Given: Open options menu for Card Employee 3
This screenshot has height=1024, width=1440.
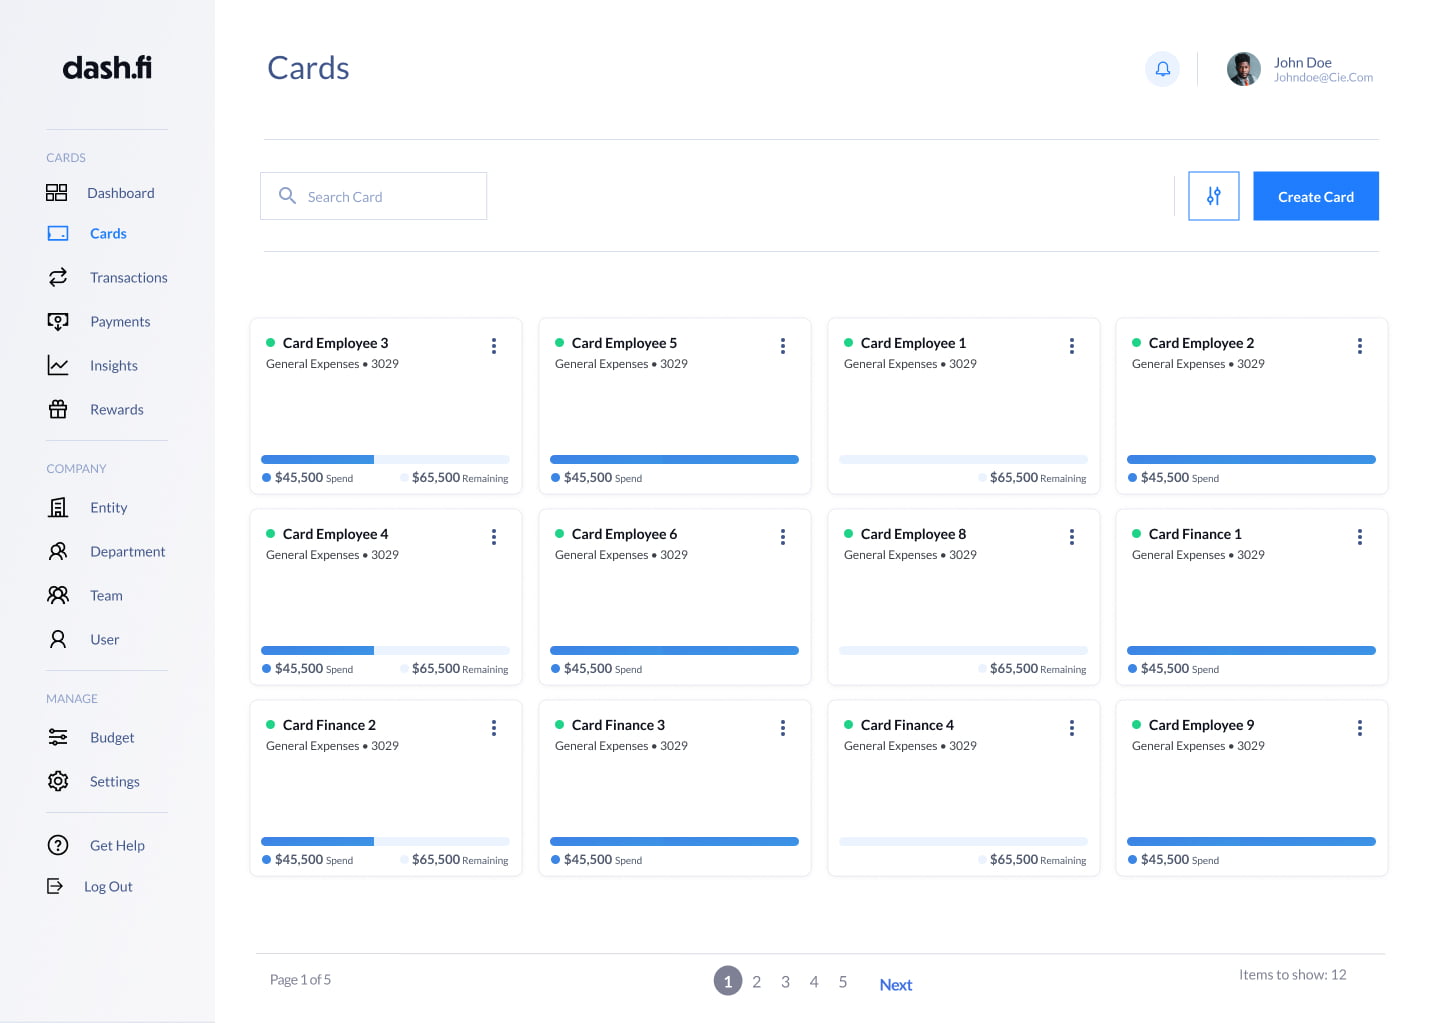Looking at the screenshot, I should click(494, 346).
